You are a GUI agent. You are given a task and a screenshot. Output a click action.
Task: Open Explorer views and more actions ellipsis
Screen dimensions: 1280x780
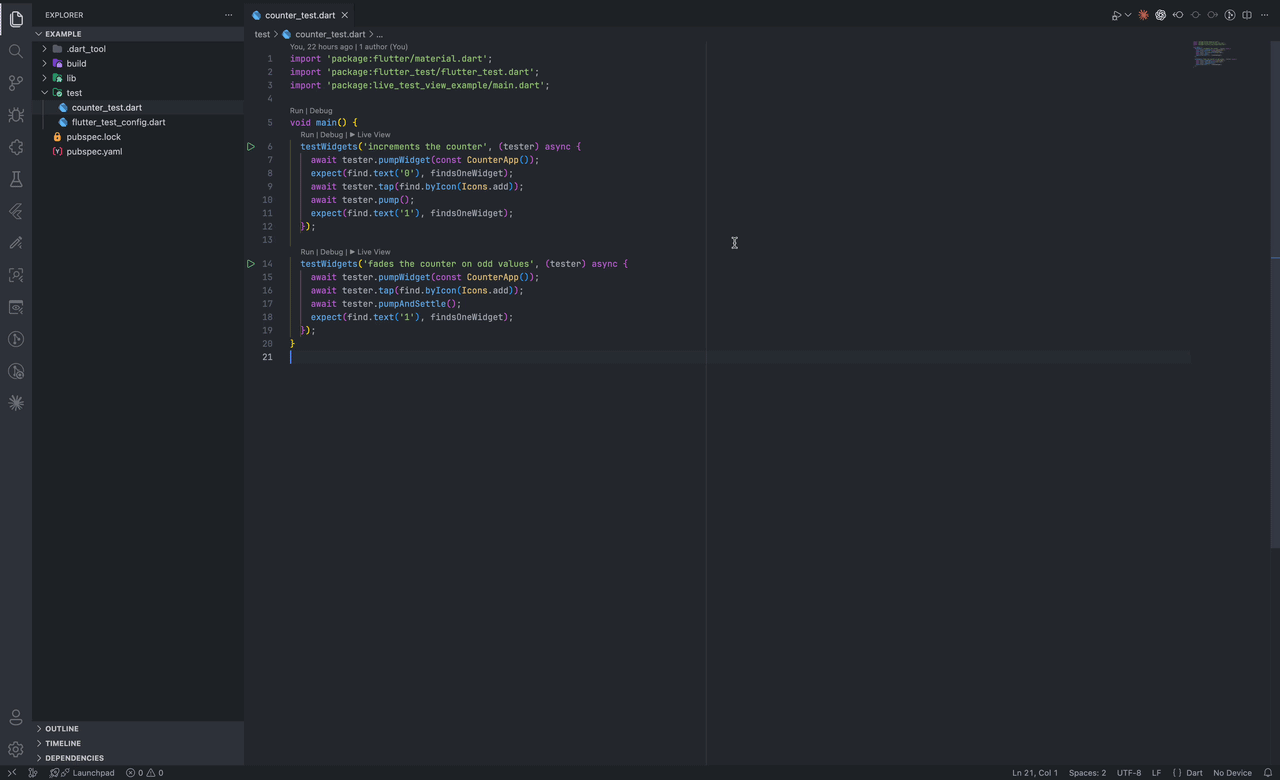228,15
